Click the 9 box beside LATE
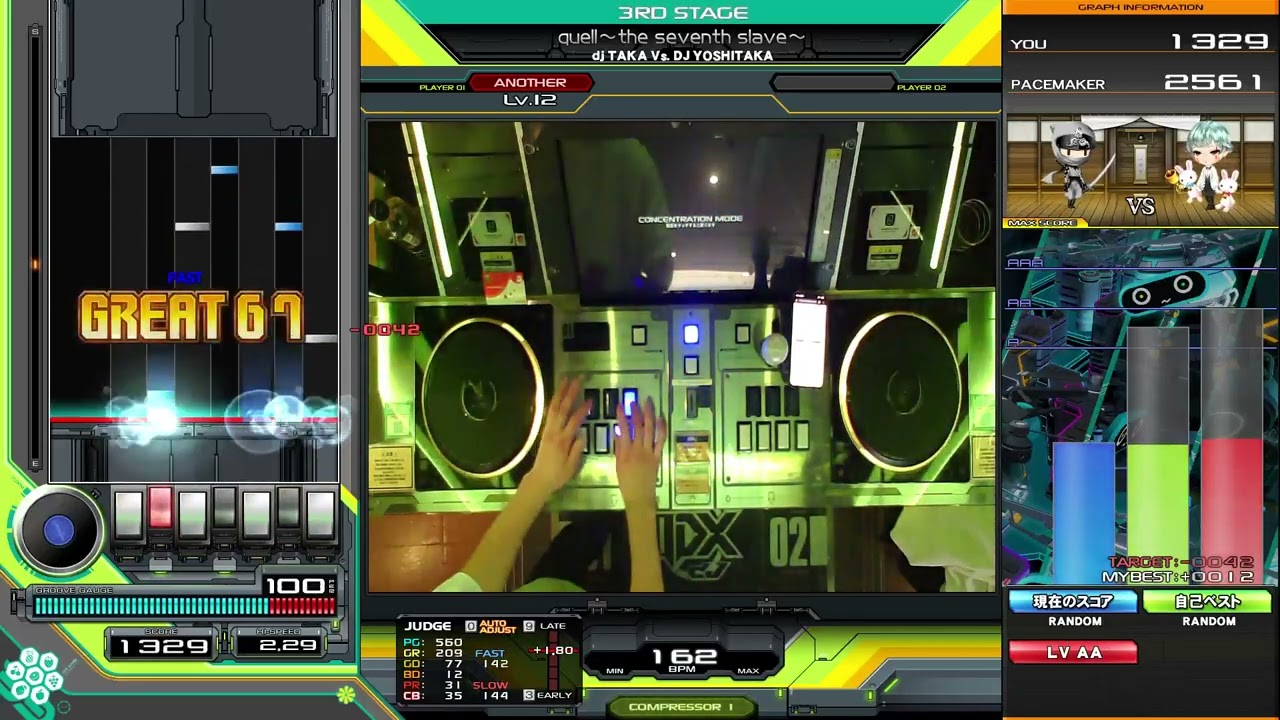 (x=528, y=626)
